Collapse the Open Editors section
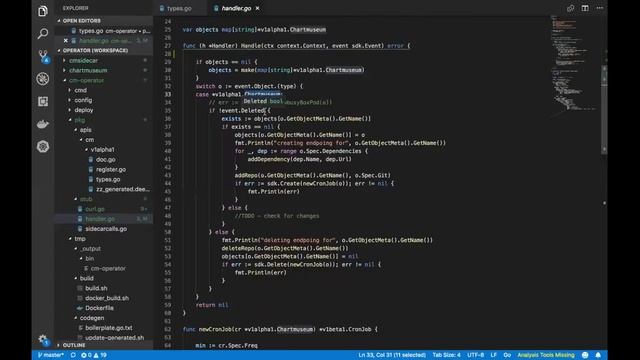This screenshot has height=360, width=640. [82, 20]
